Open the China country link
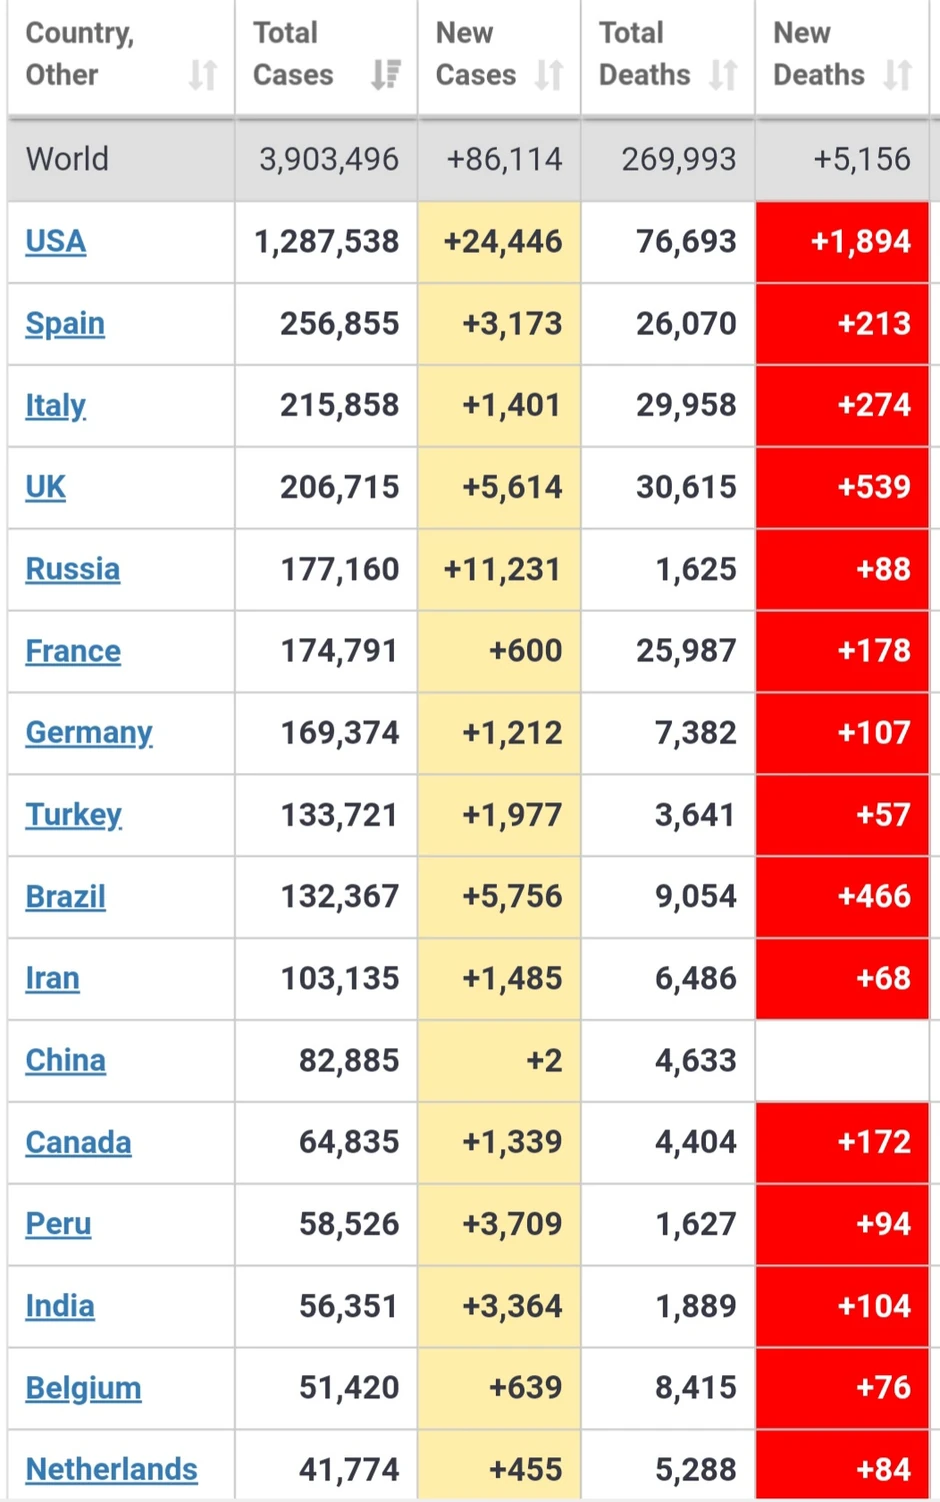Image resolution: width=940 pixels, height=1502 pixels. pos(66,1061)
